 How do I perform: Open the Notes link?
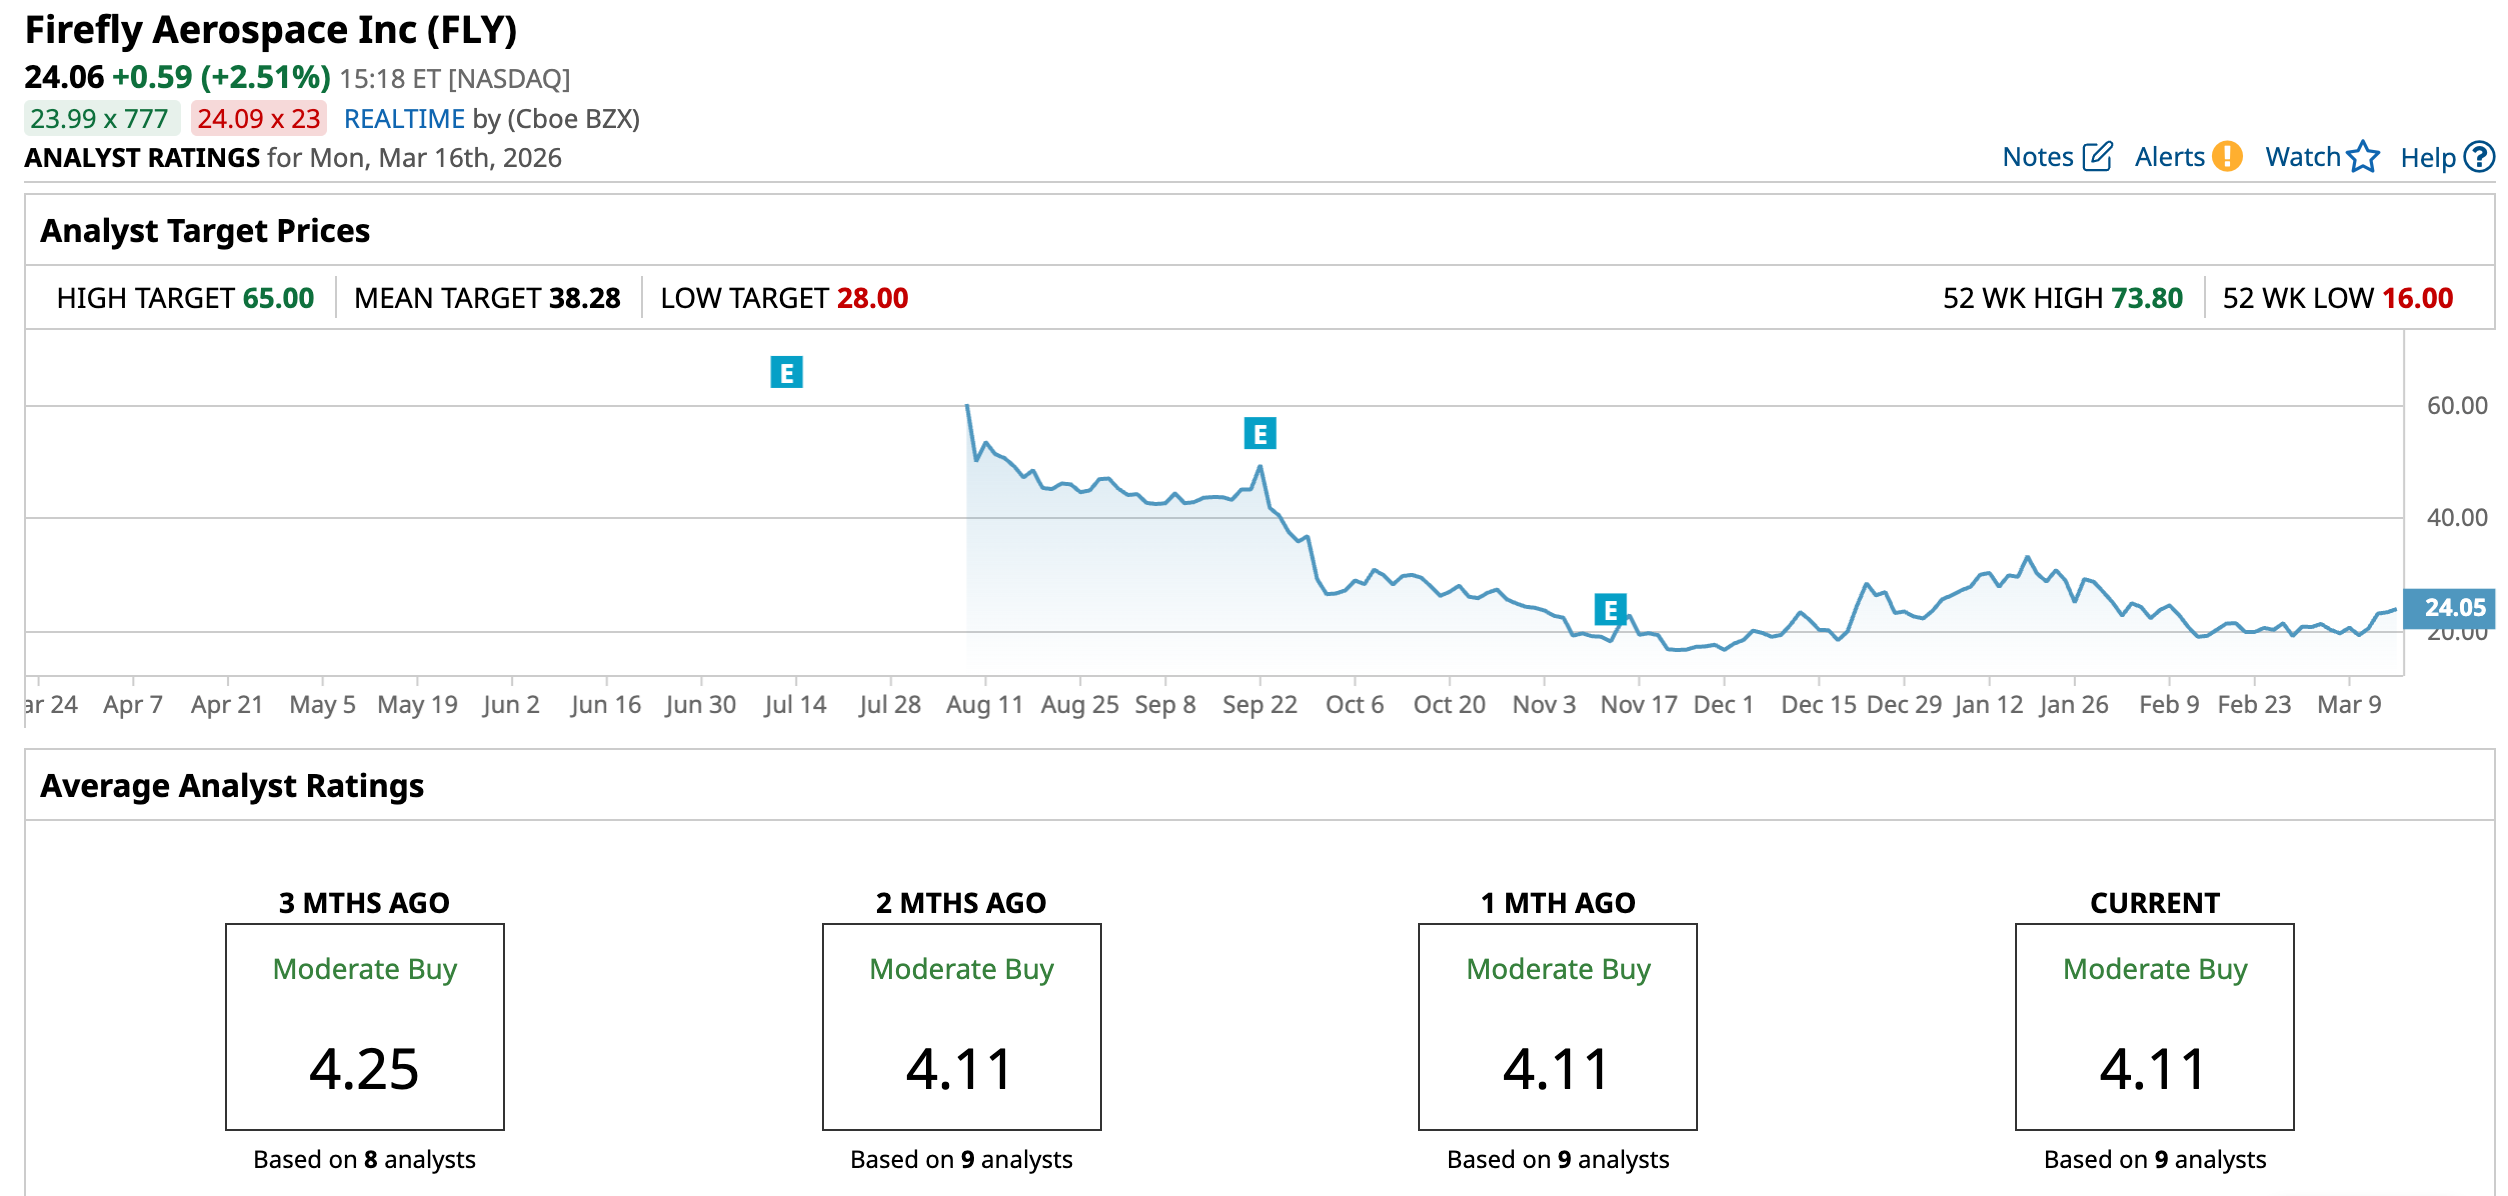[x=2037, y=157]
